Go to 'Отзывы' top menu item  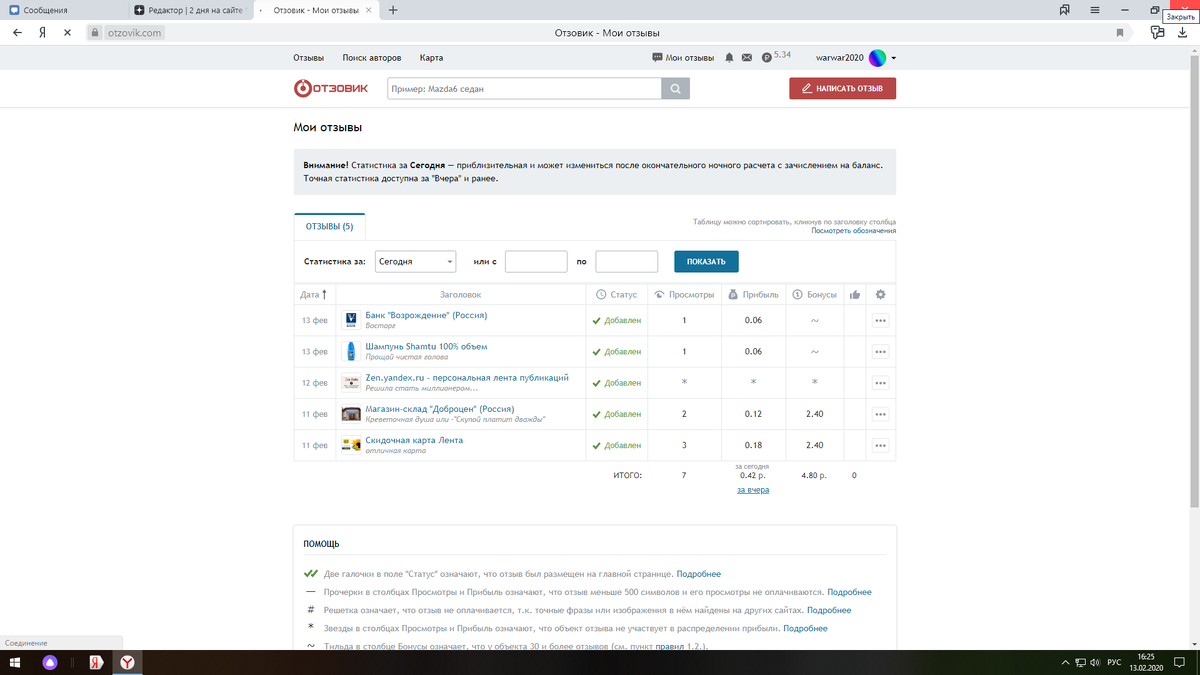[x=308, y=58]
